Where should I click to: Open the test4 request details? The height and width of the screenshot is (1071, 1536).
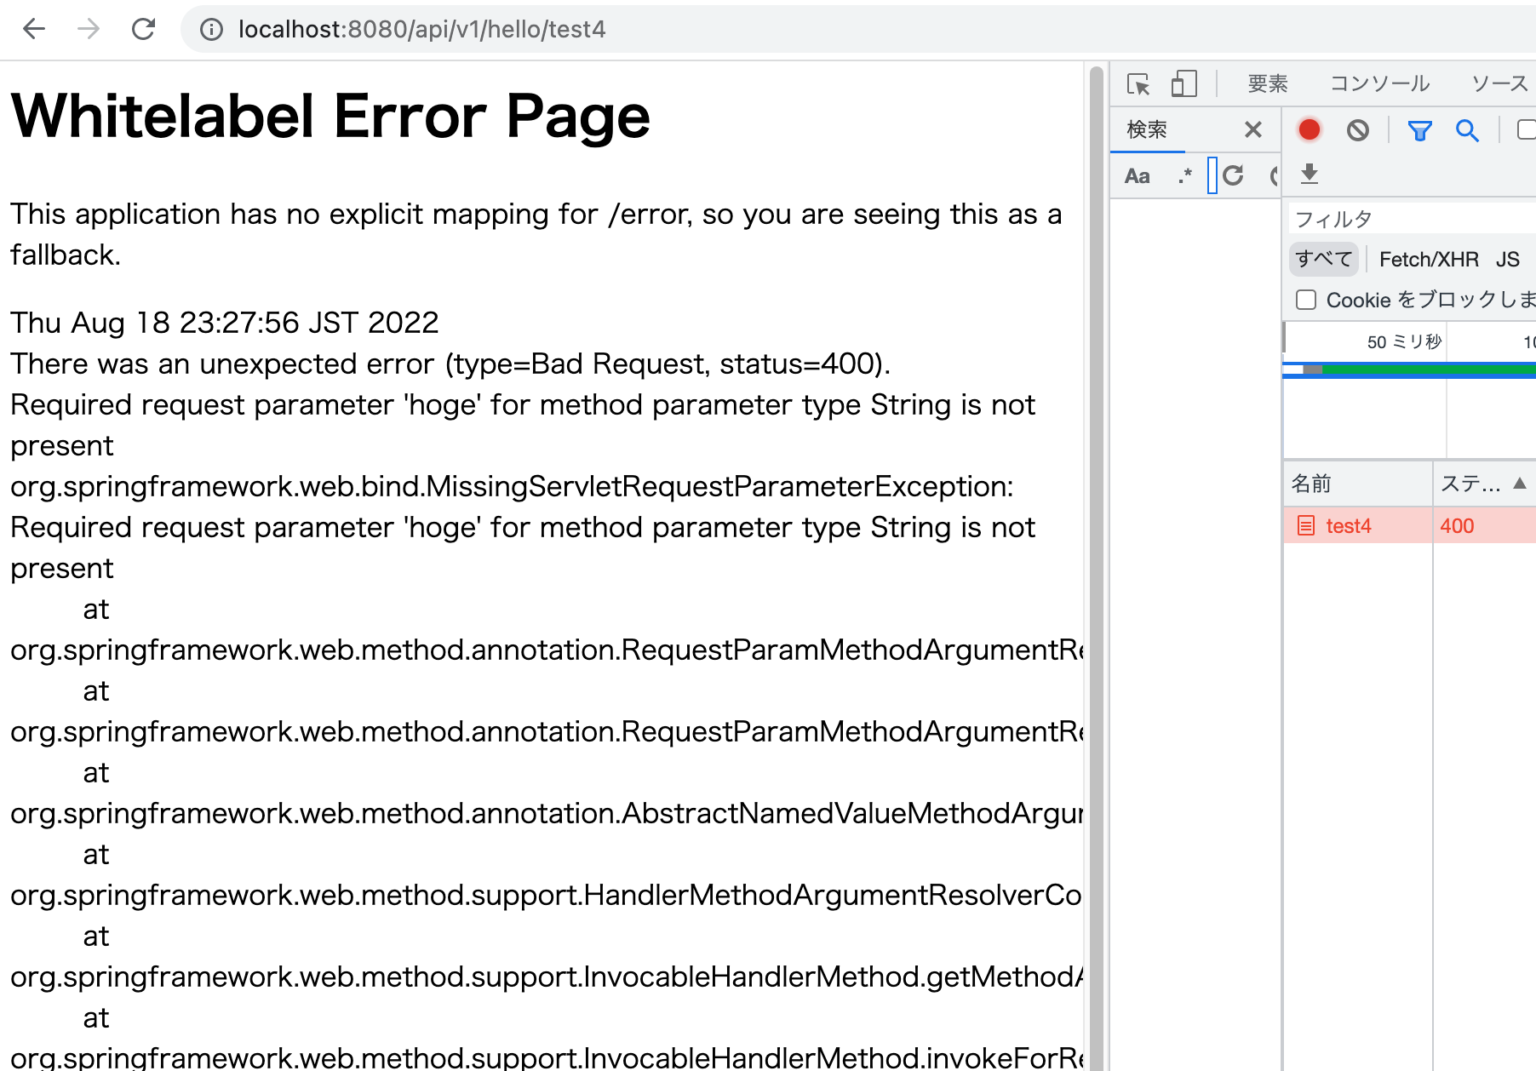coord(1348,525)
